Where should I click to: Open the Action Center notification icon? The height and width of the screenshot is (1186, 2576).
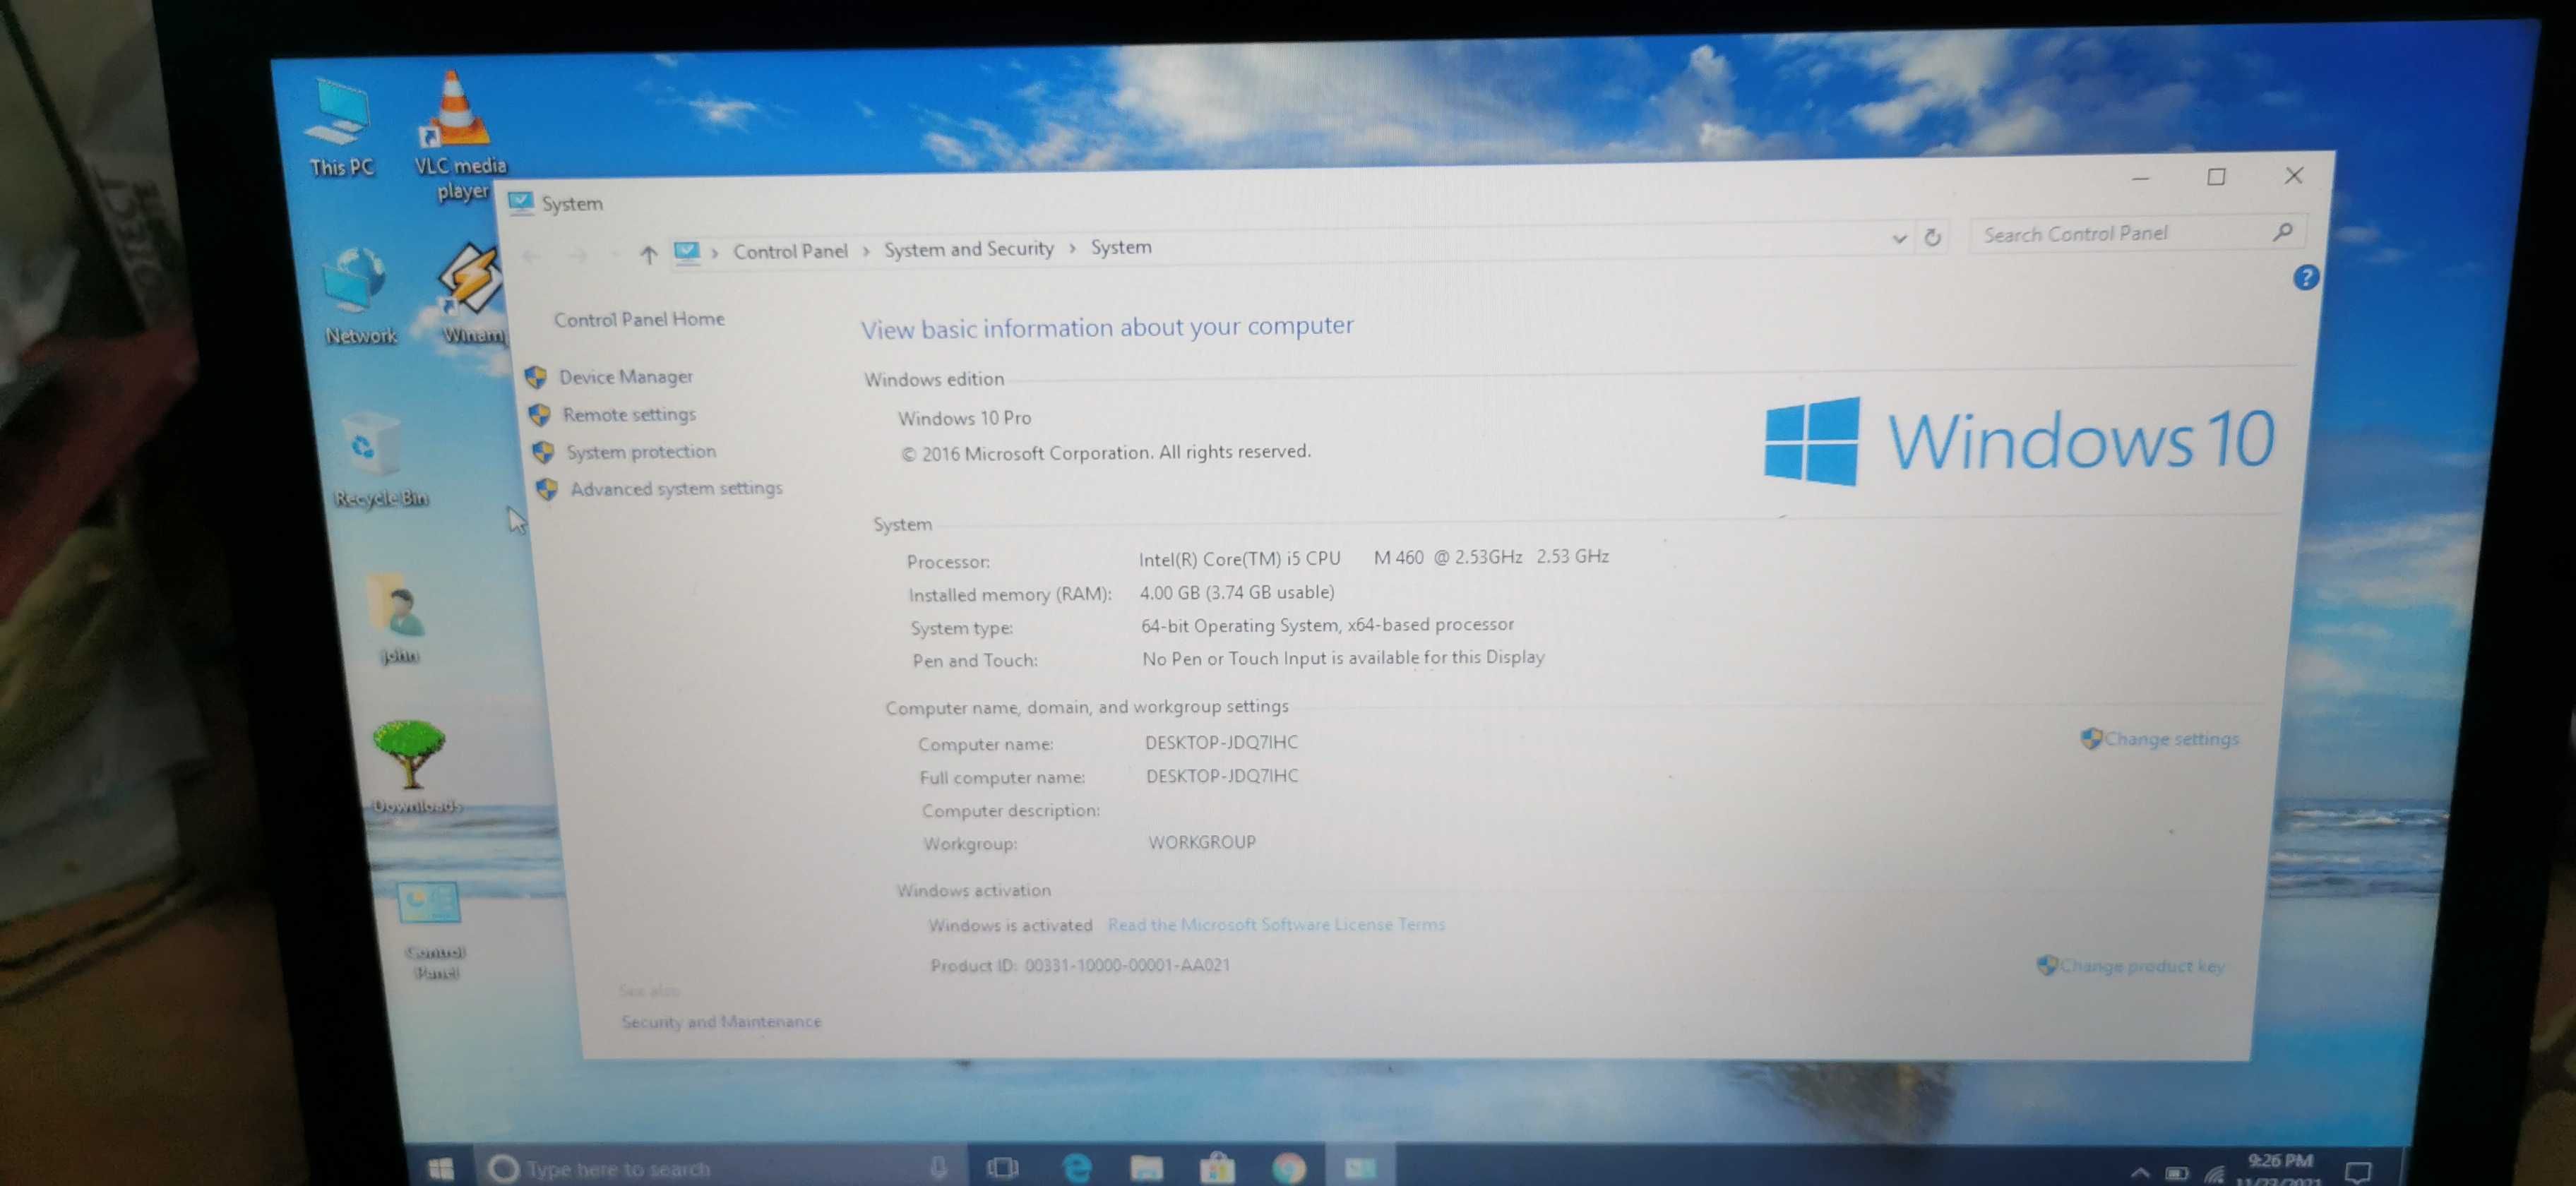tap(2358, 1172)
